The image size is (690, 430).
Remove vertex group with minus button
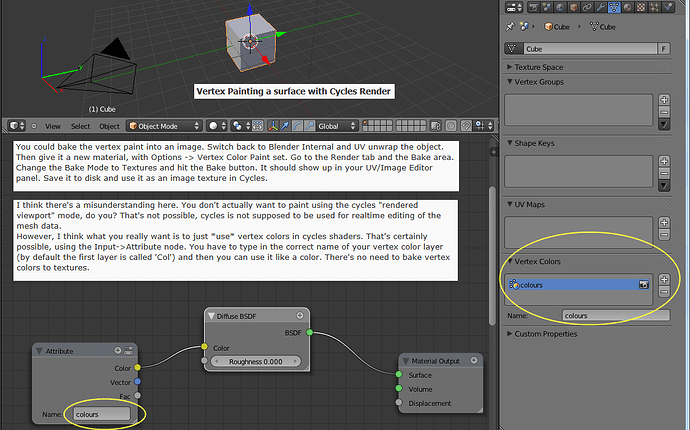[x=664, y=112]
